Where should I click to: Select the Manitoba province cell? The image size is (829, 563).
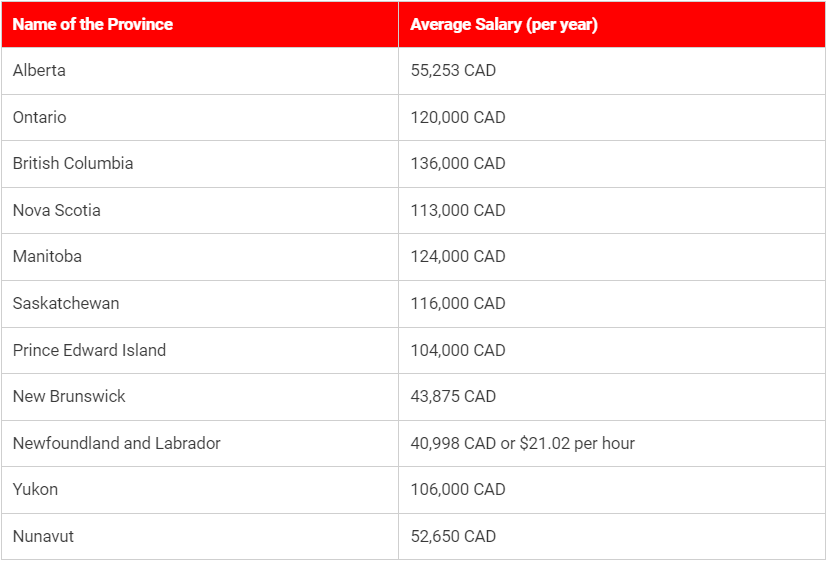[47, 256]
